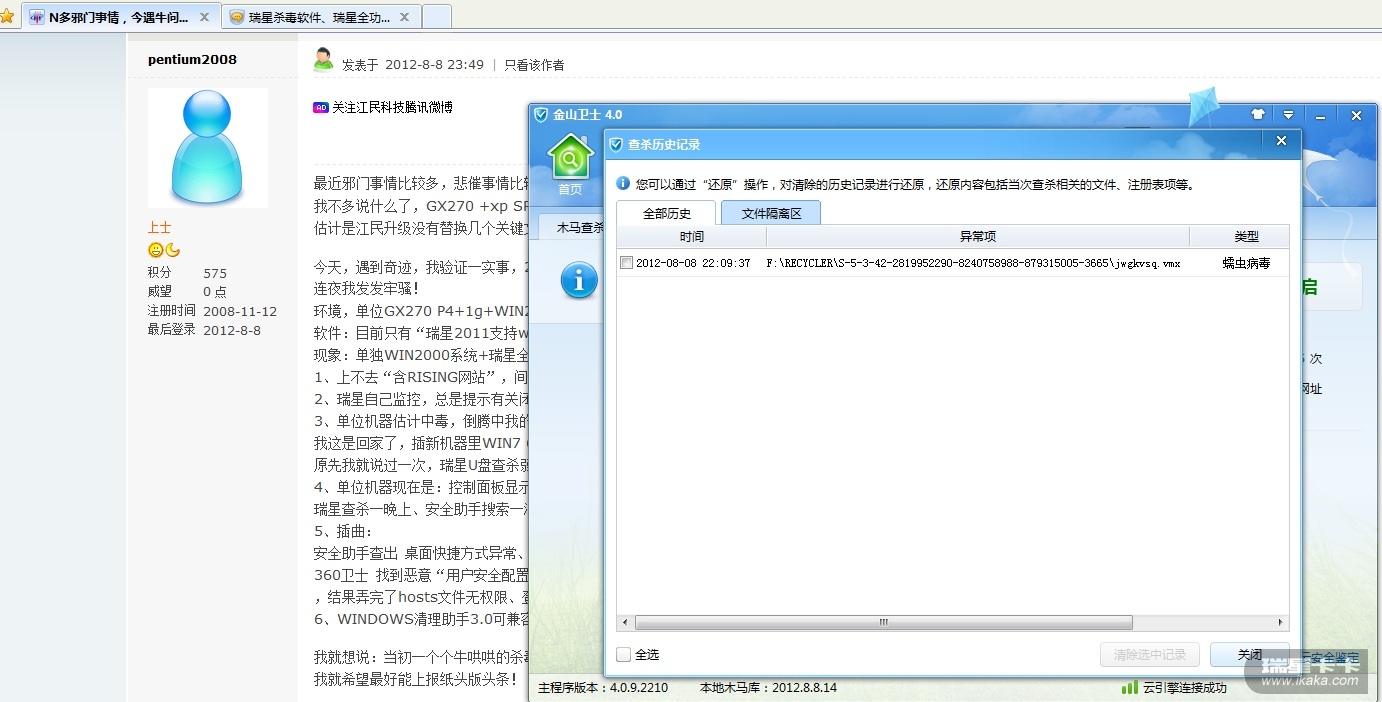Click the 蠕虫病毒 type cell
Viewport: 1382px width, 702px height.
(1246, 263)
